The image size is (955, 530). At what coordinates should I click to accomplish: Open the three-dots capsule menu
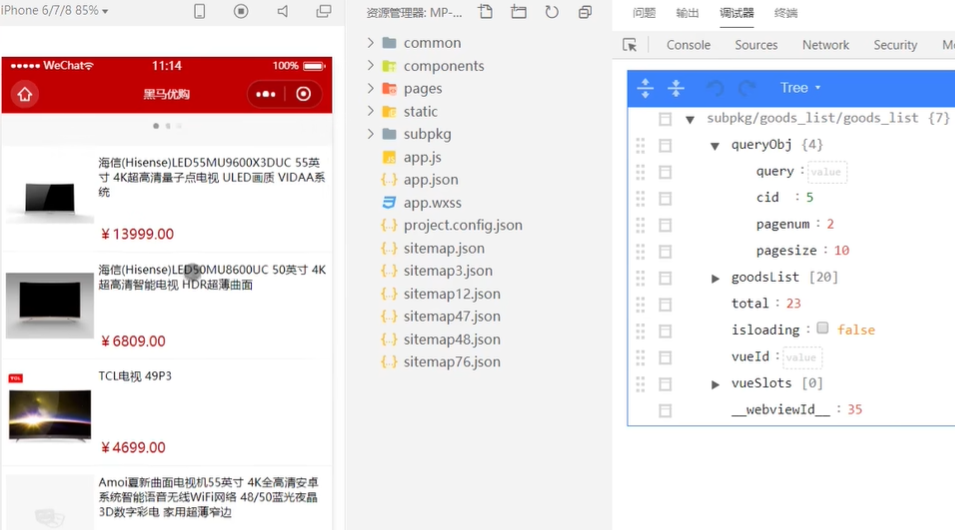click(x=266, y=94)
